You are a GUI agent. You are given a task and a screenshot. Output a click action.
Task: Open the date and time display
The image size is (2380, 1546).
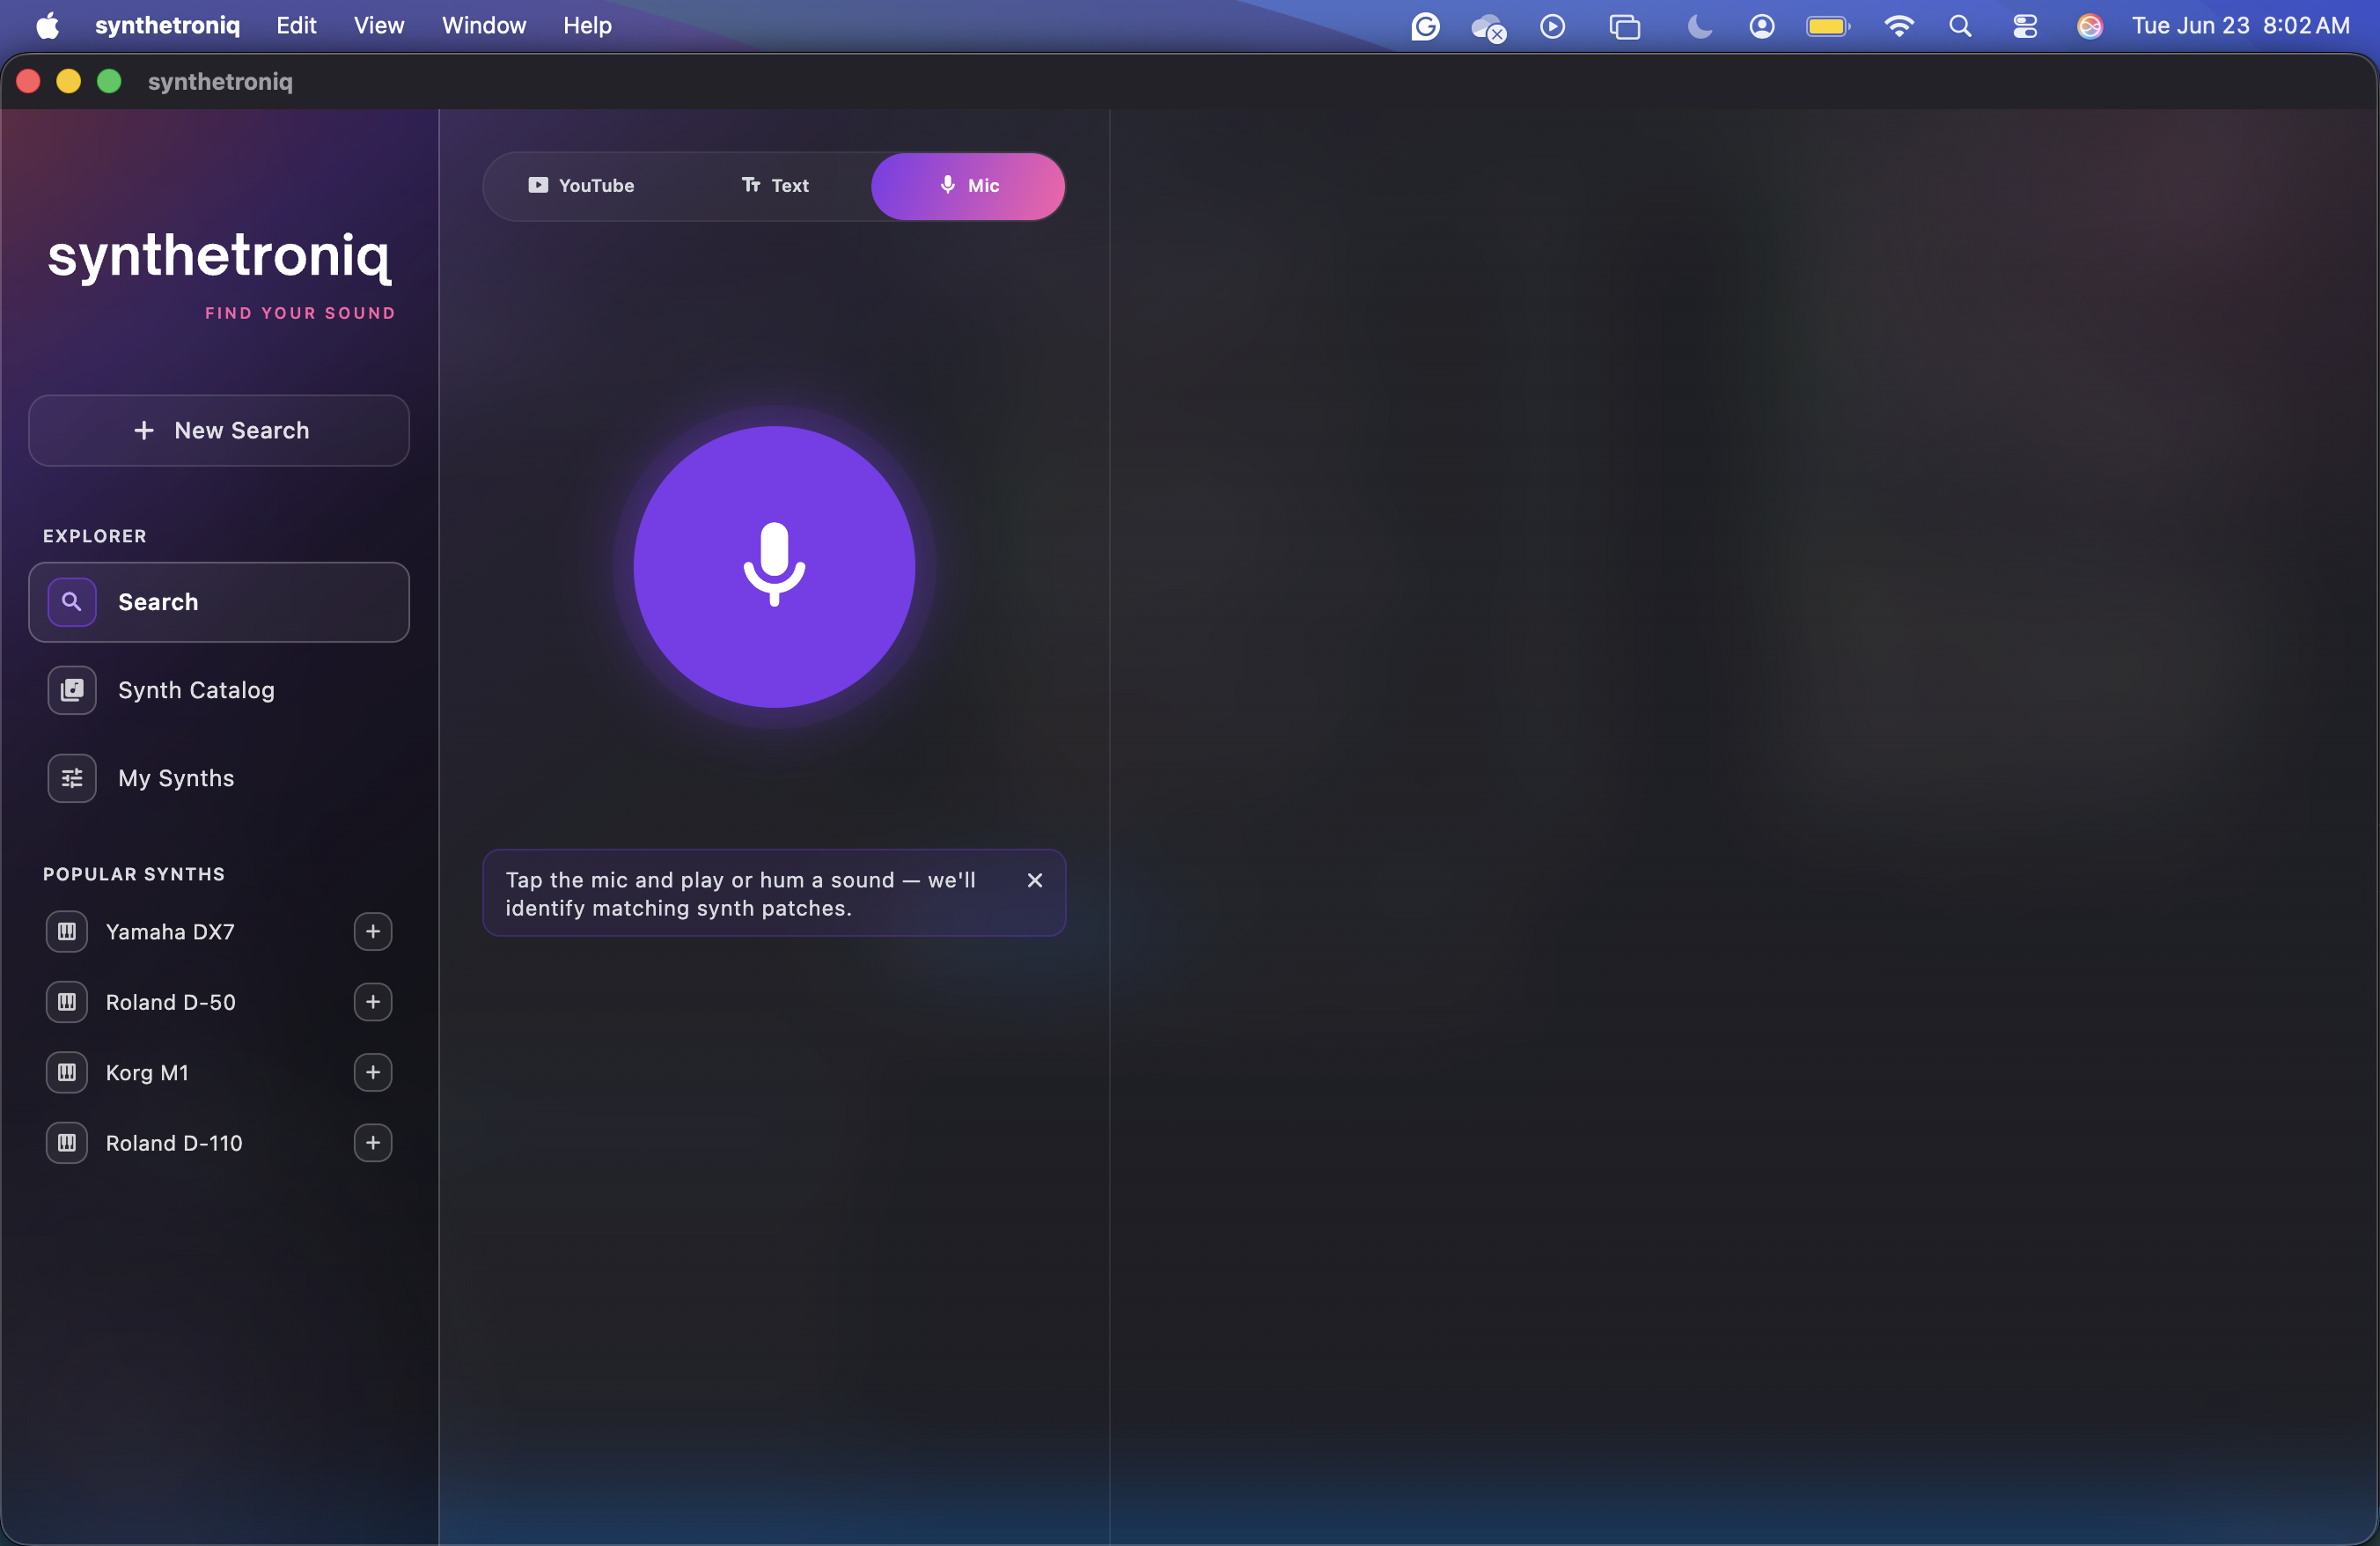point(2240,26)
